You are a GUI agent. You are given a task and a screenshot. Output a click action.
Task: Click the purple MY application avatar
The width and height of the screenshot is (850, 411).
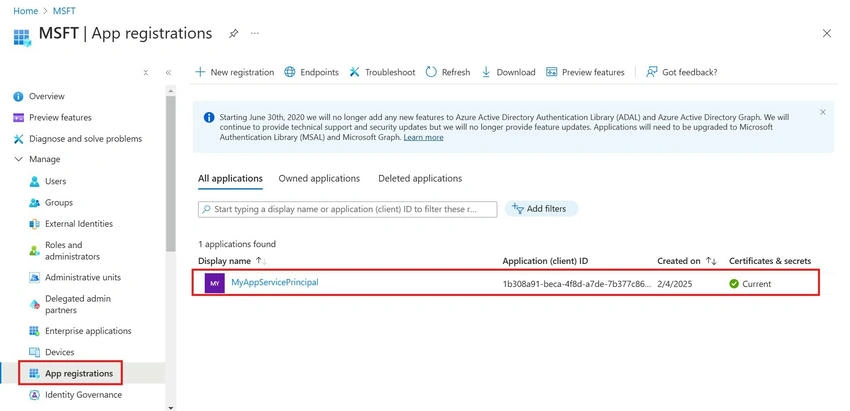click(x=215, y=284)
